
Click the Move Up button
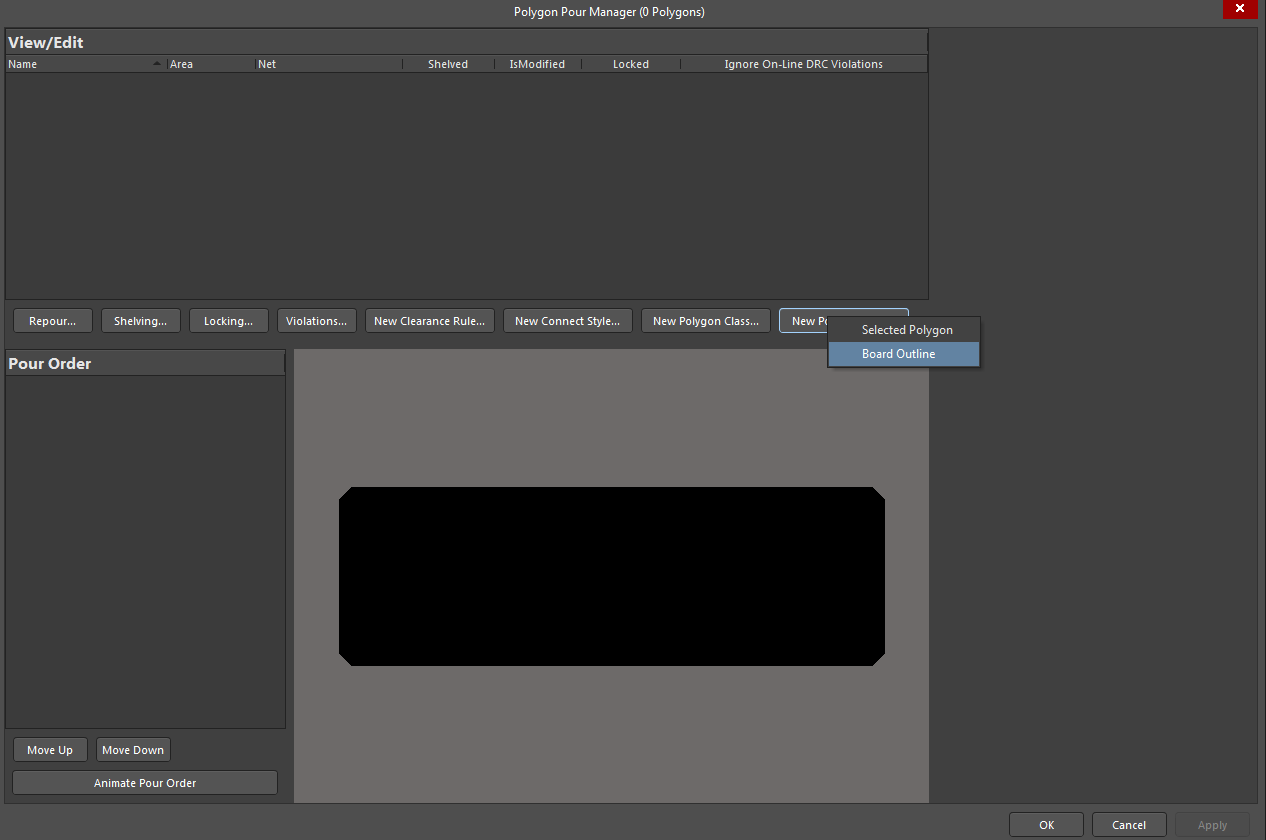tap(50, 750)
